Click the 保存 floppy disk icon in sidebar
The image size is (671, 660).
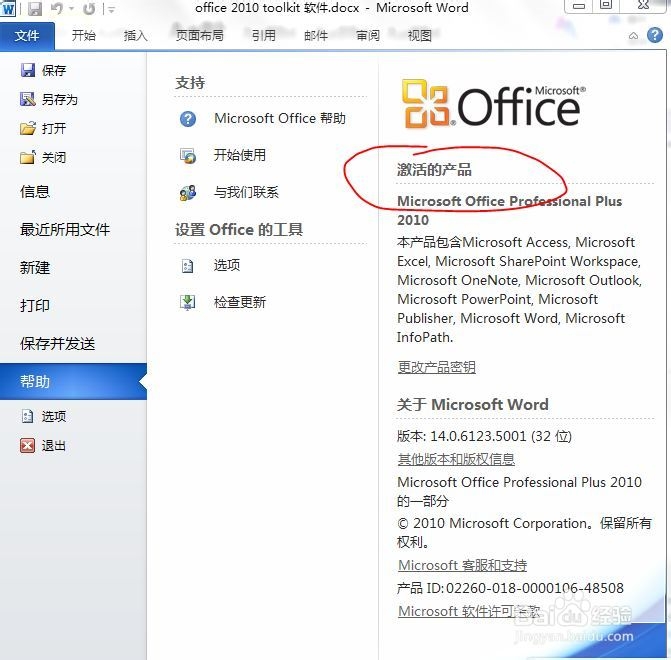tap(28, 70)
